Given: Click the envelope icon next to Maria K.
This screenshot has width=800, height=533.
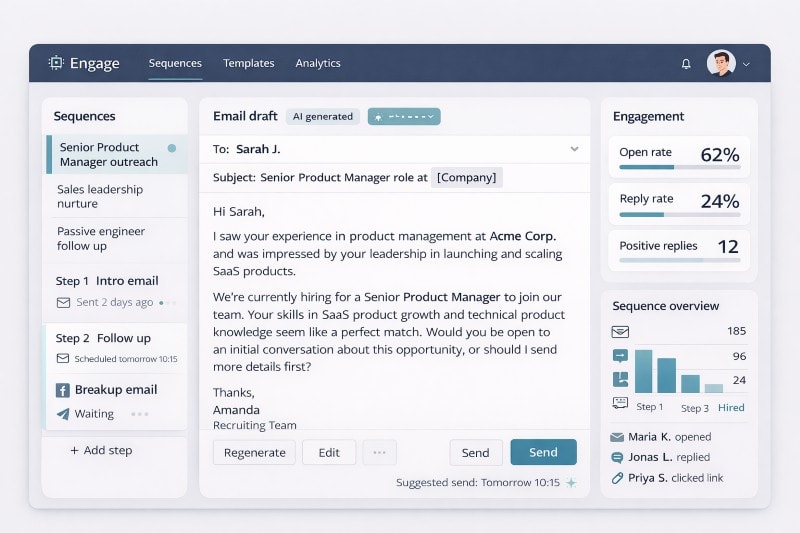Looking at the screenshot, I should click(617, 437).
